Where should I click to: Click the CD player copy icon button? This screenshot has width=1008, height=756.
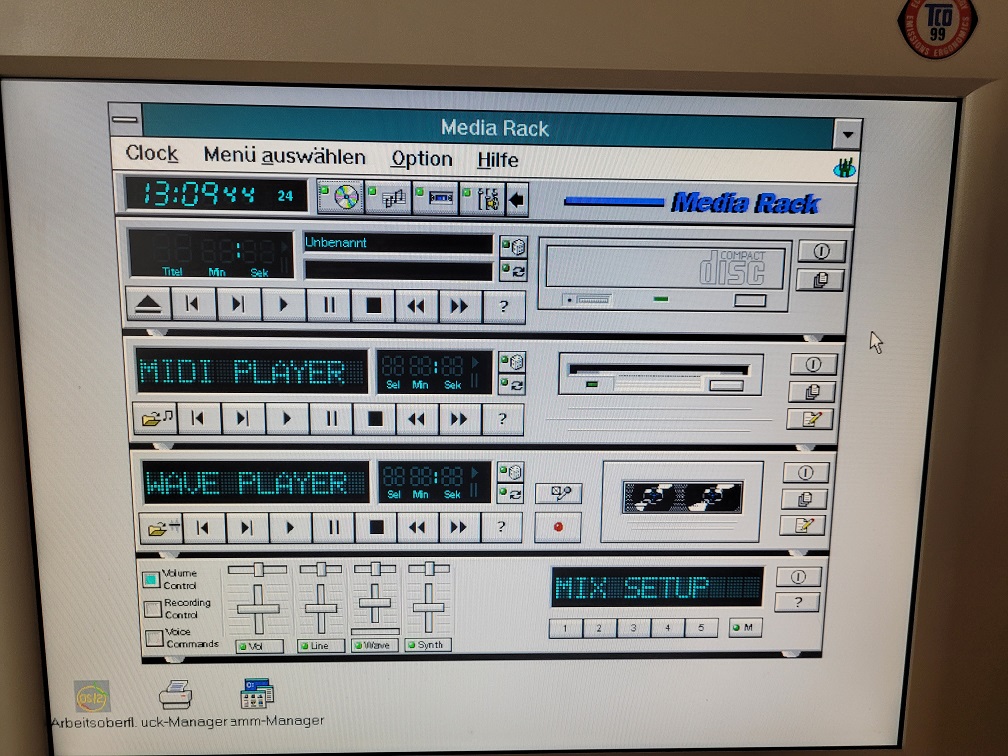[820, 280]
